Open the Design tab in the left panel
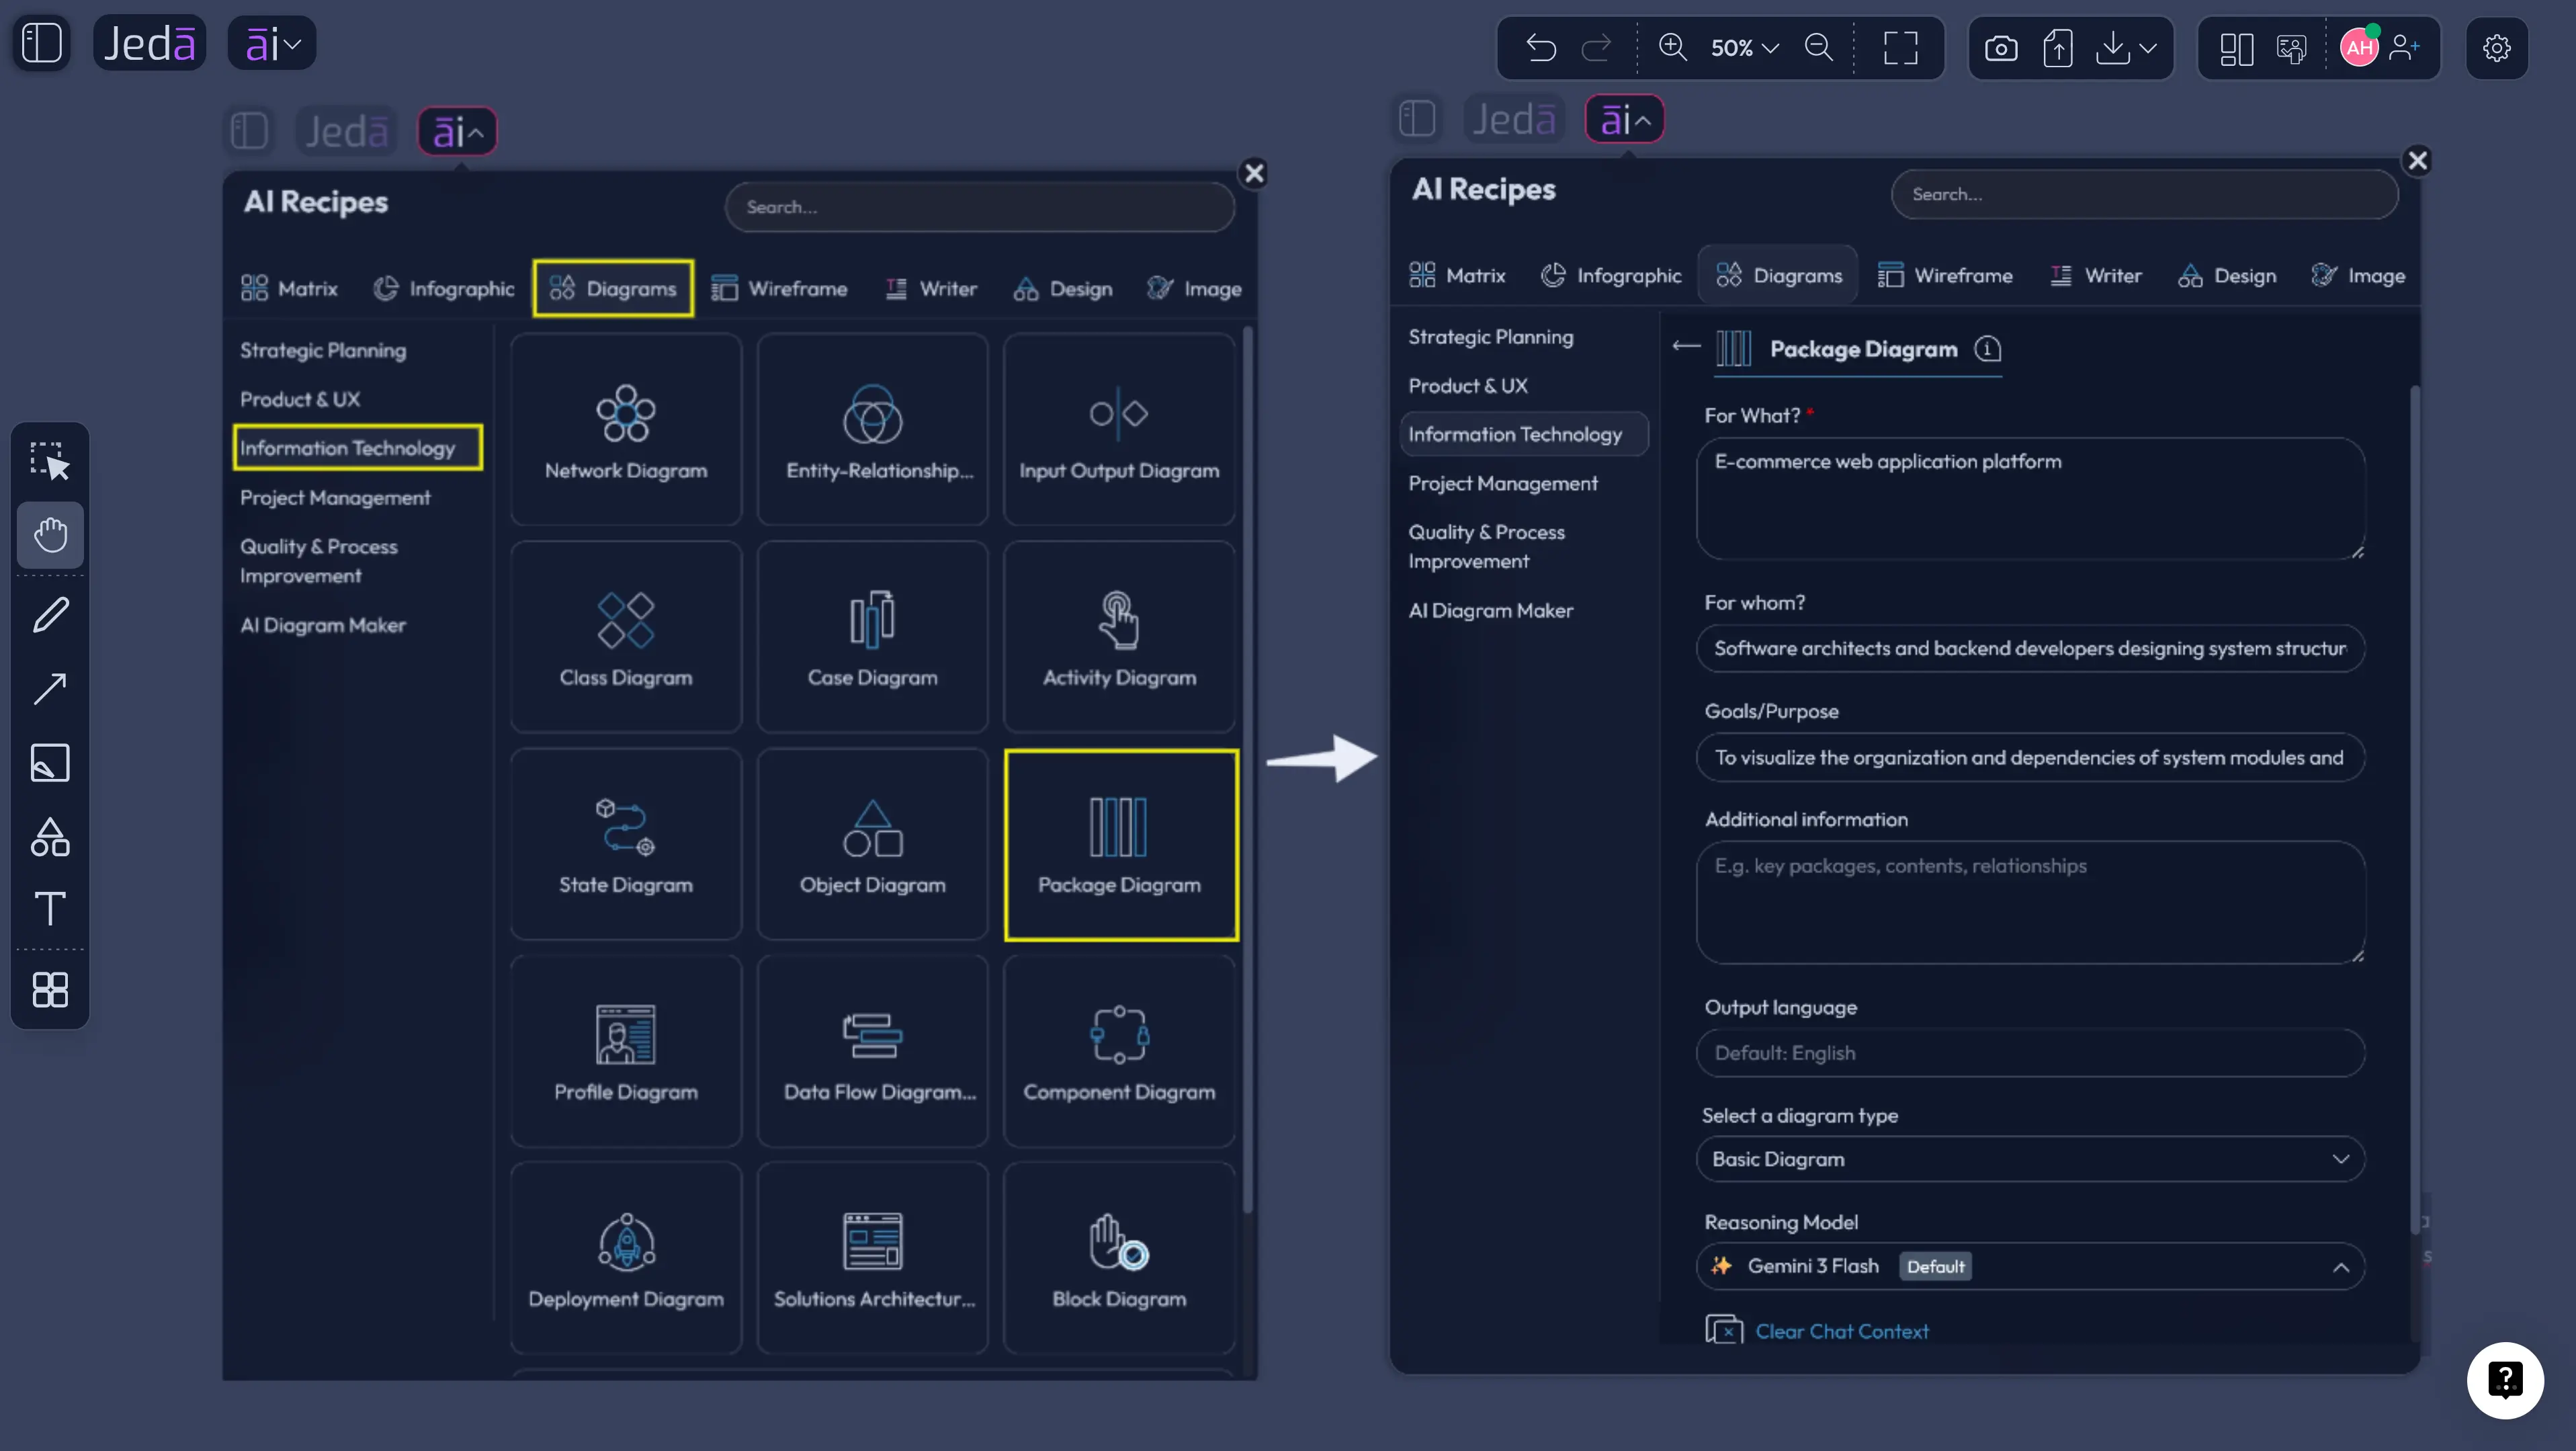Viewport: 2576px width, 1451px height. coord(1063,289)
